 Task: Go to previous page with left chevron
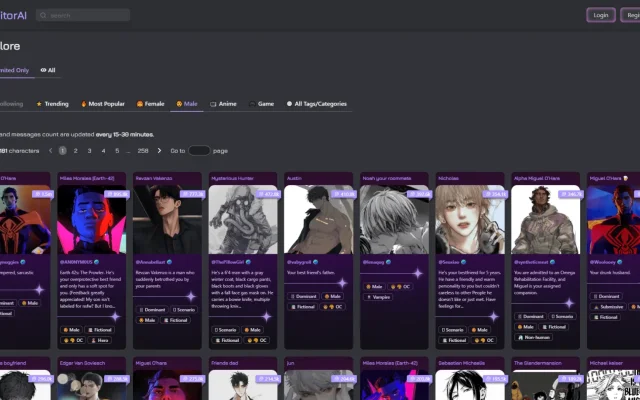pos(51,151)
